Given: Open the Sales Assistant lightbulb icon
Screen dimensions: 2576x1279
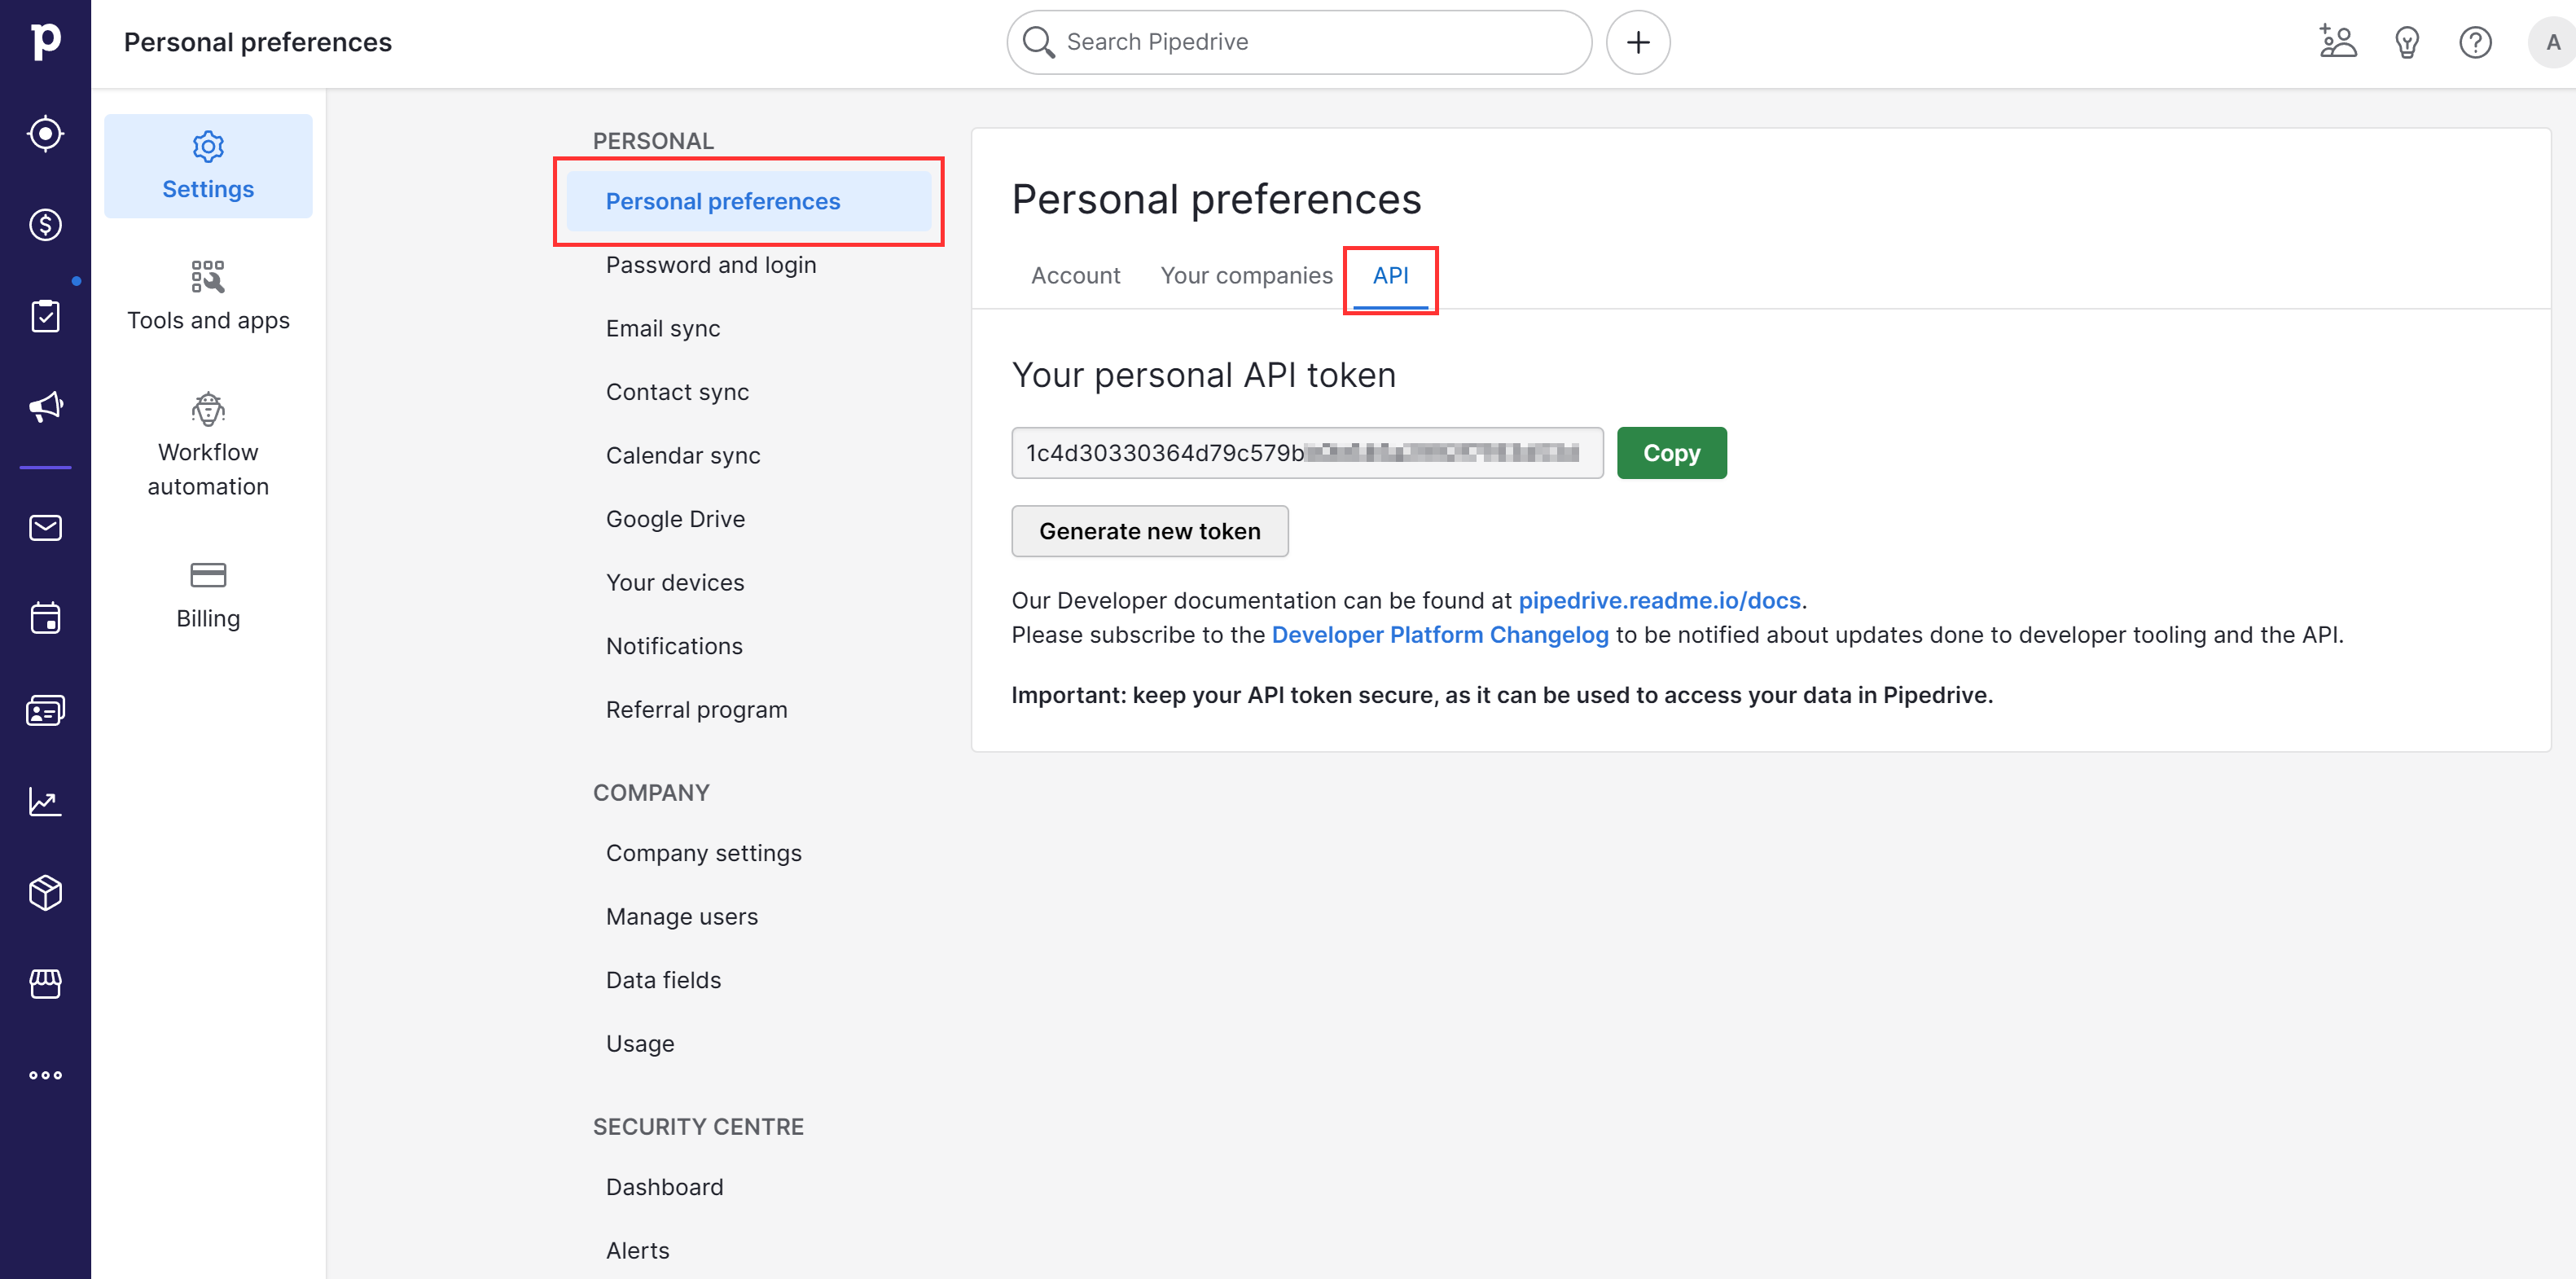Looking at the screenshot, I should pyautogui.click(x=2406, y=42).
